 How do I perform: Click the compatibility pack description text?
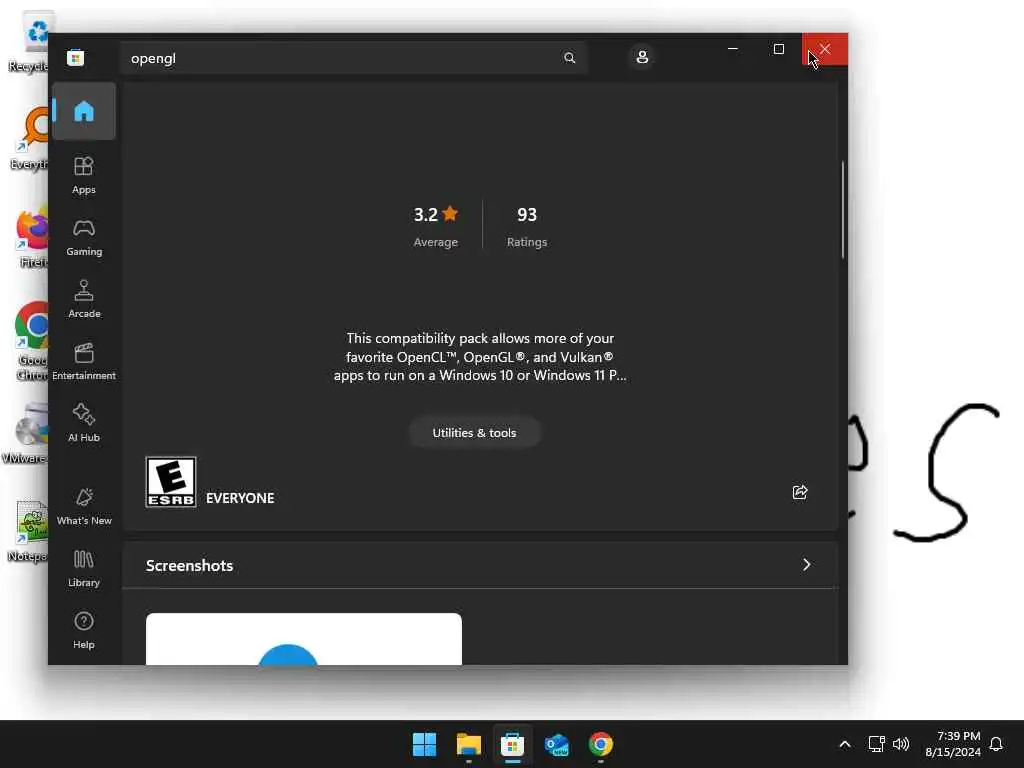pyautogui.click(x=480, y=357)
